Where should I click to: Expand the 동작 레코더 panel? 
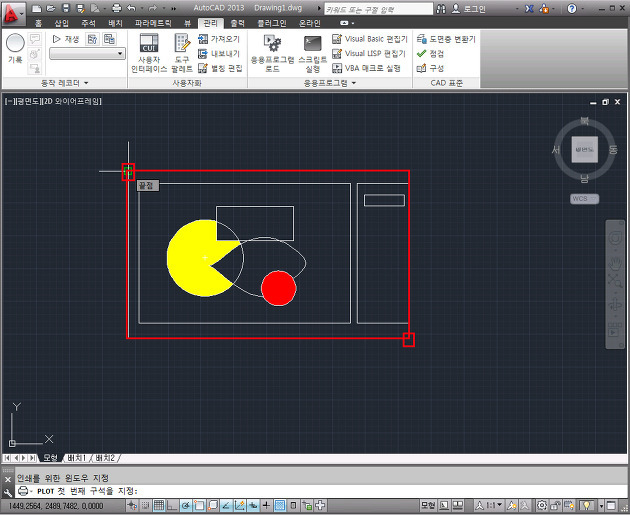tap(64, 83)
